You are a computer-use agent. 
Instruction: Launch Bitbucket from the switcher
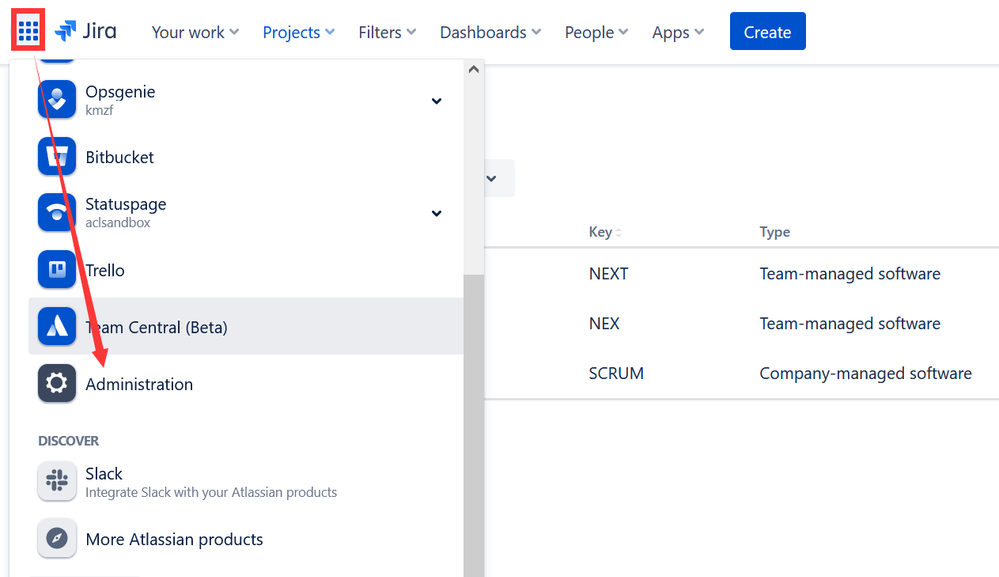tap(57, 157)
